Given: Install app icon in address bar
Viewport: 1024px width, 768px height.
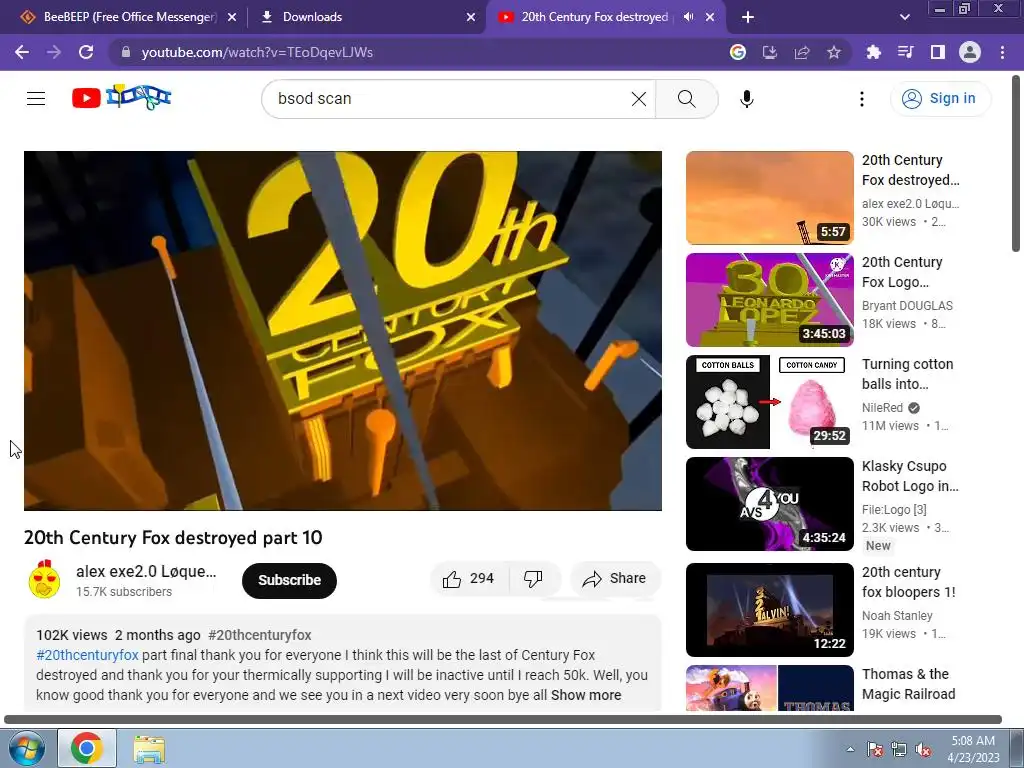Looking at the screenshot, I should pyautogui.click(x=769, y=52).
